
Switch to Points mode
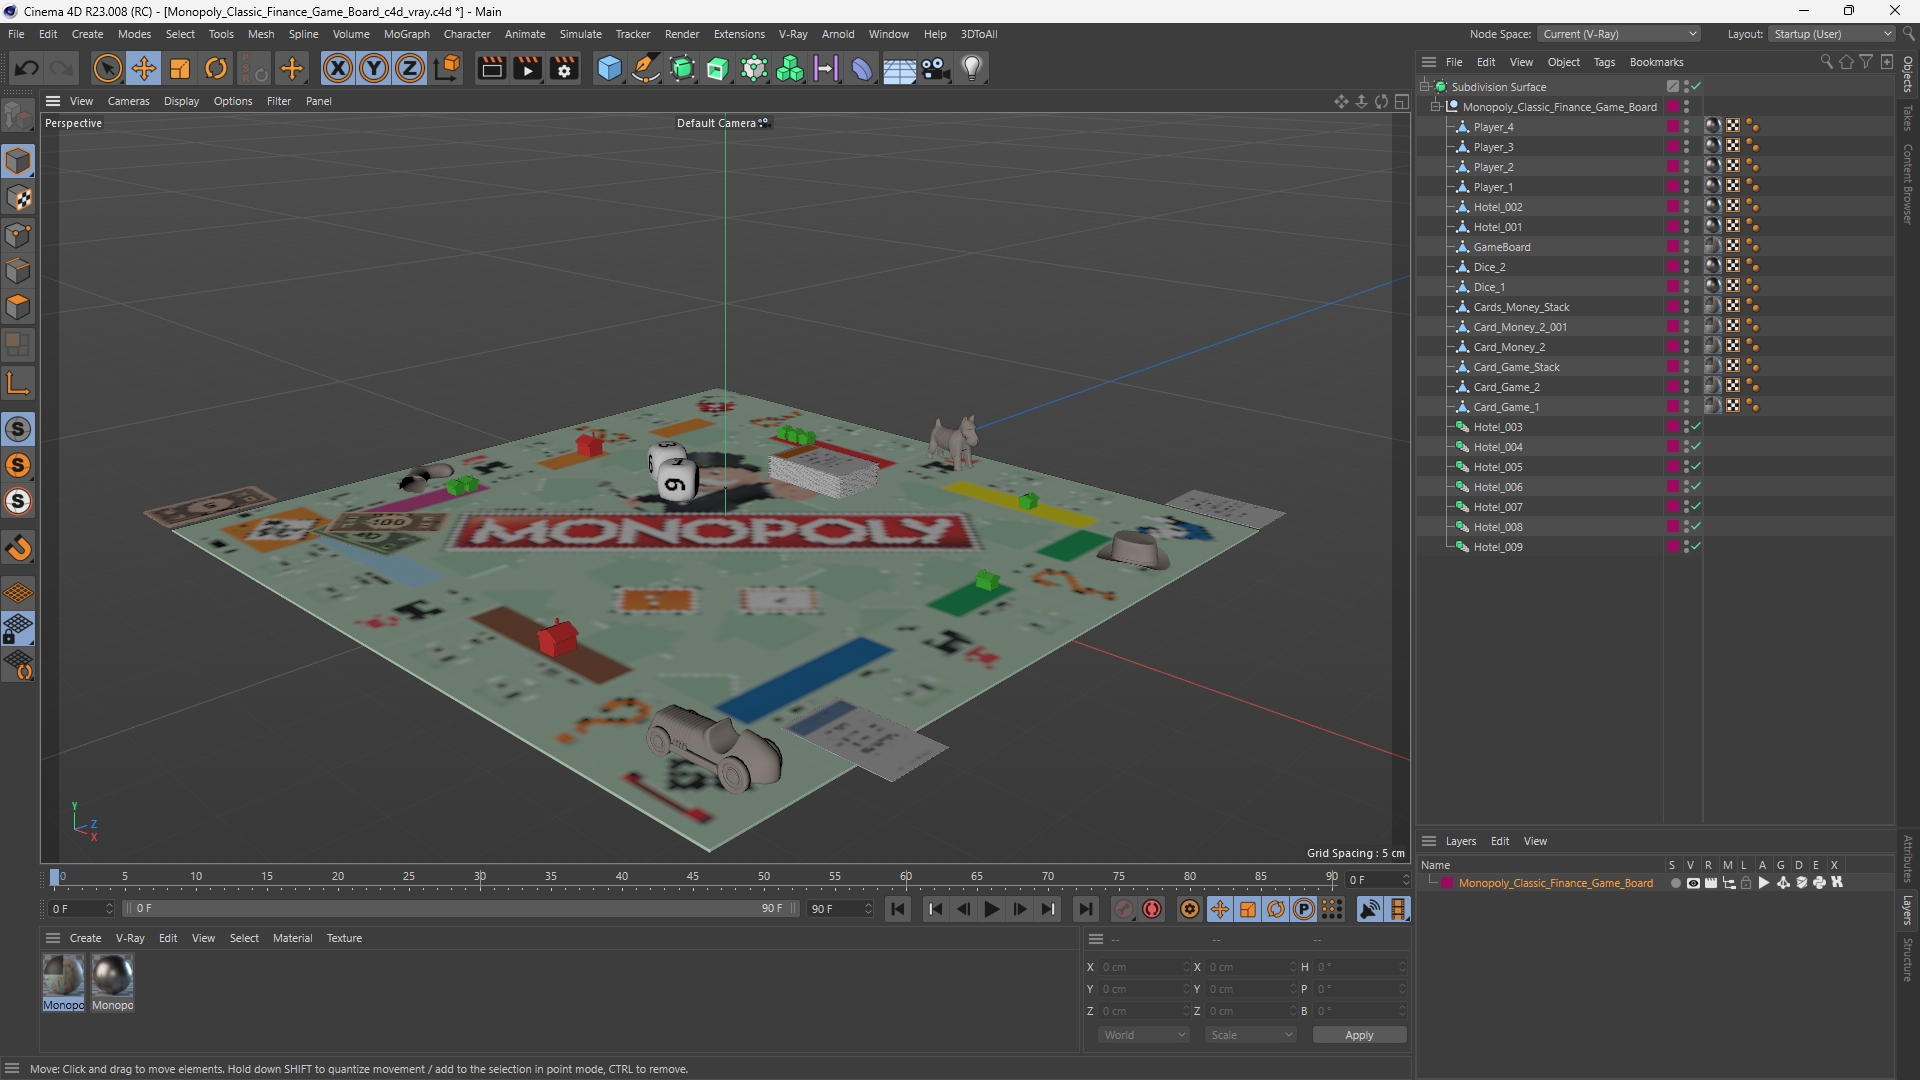pyautogui.click(x=18, y=235)
